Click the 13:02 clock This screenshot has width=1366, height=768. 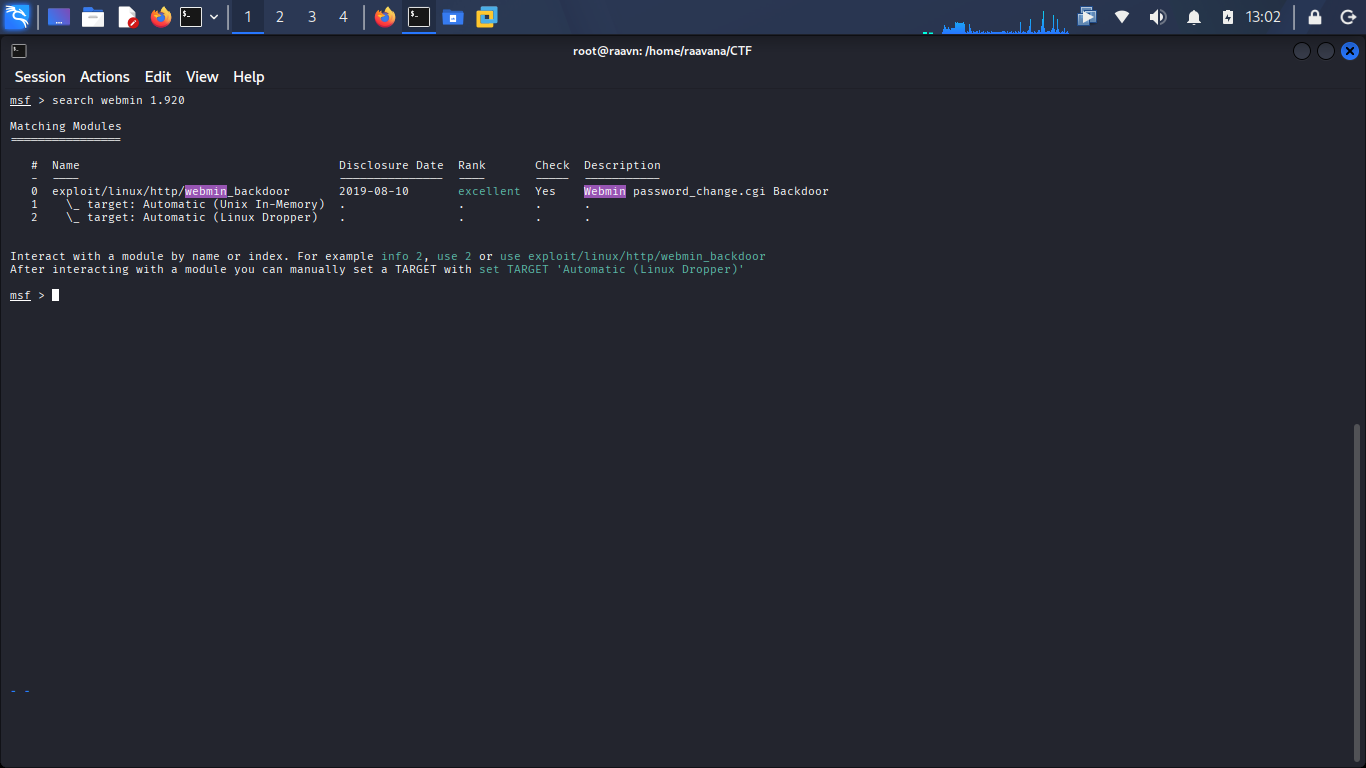pos(1263,17)
